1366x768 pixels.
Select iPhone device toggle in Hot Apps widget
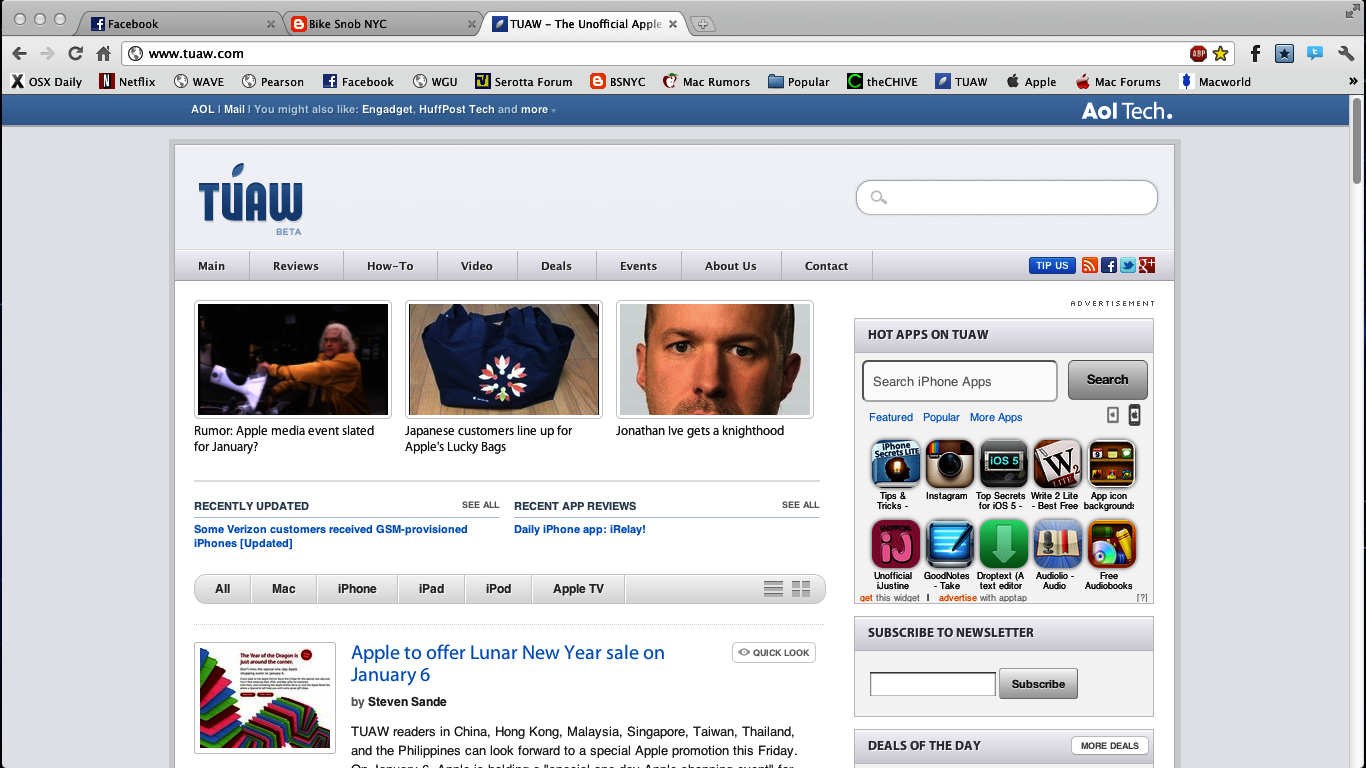pos(1112,415)
